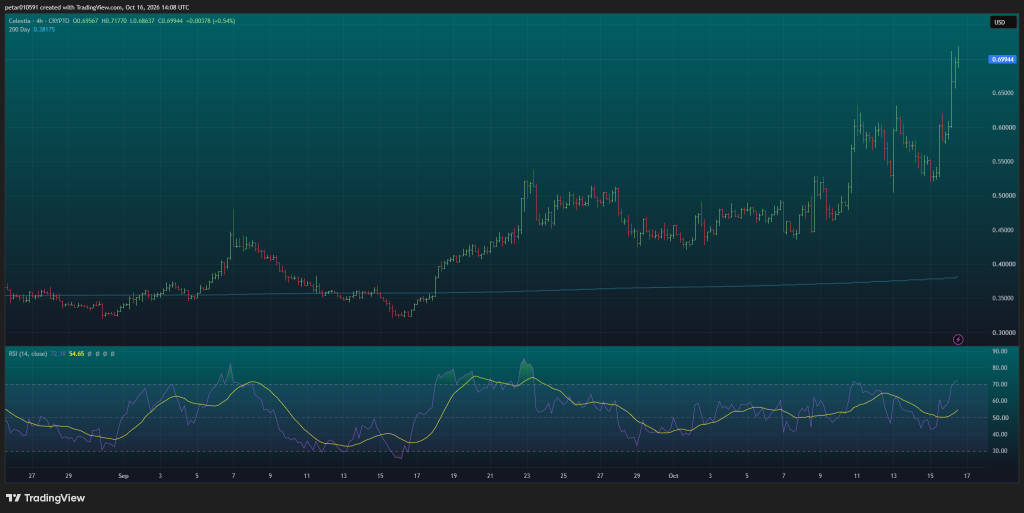Click the Celestia symbol name in legend

pyautogui.click(x=20, y=21)
